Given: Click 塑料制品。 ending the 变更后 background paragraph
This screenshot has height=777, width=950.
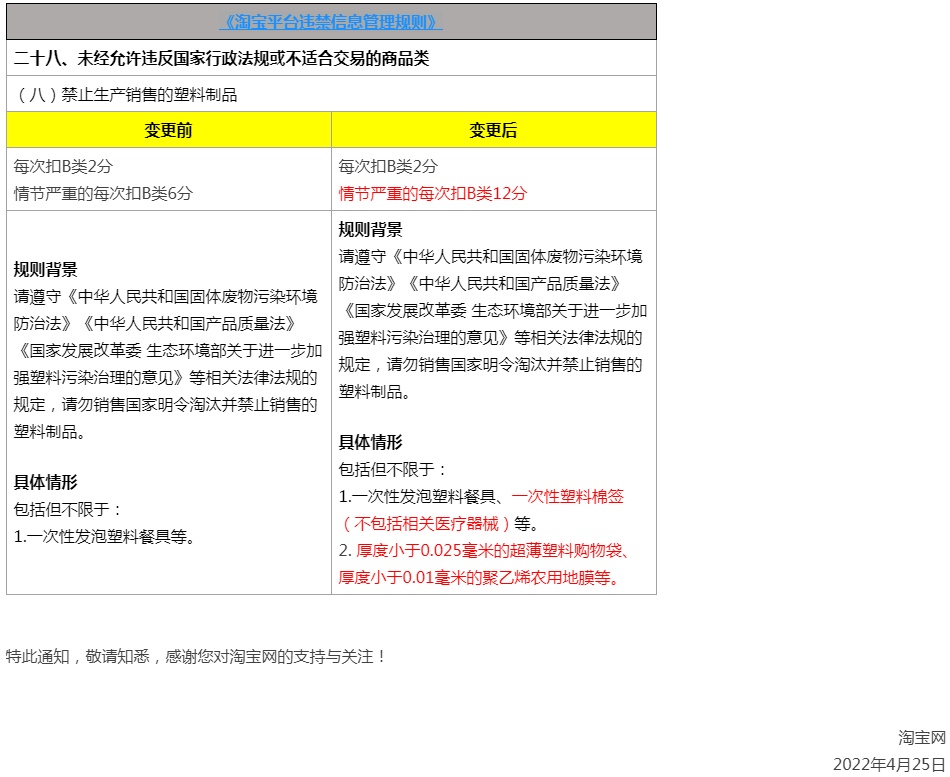Looking at the screenshot, I should click(376, 392).
